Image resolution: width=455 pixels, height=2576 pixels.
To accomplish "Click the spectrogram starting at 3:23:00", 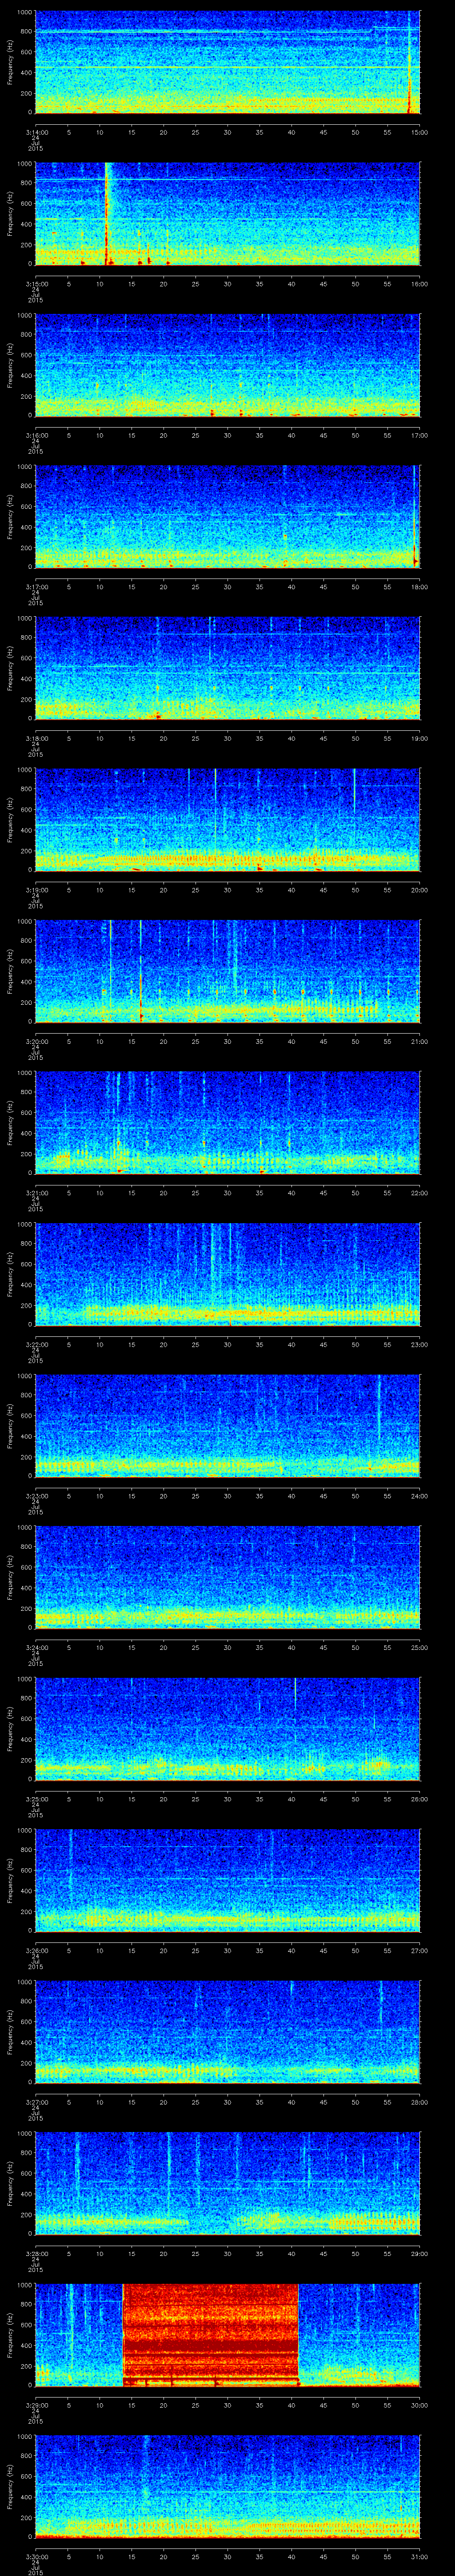I will (228, 1427).
